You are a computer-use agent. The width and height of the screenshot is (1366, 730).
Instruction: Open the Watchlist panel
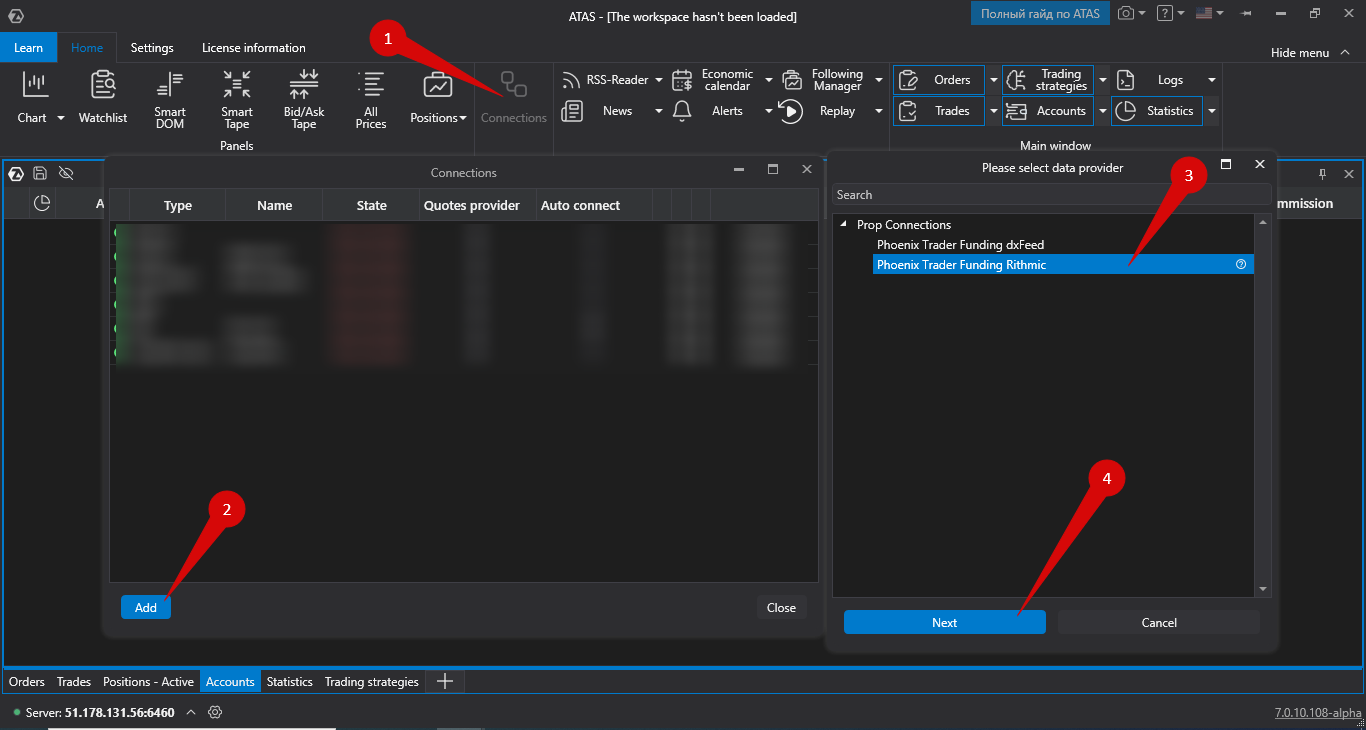coord(103,98)
